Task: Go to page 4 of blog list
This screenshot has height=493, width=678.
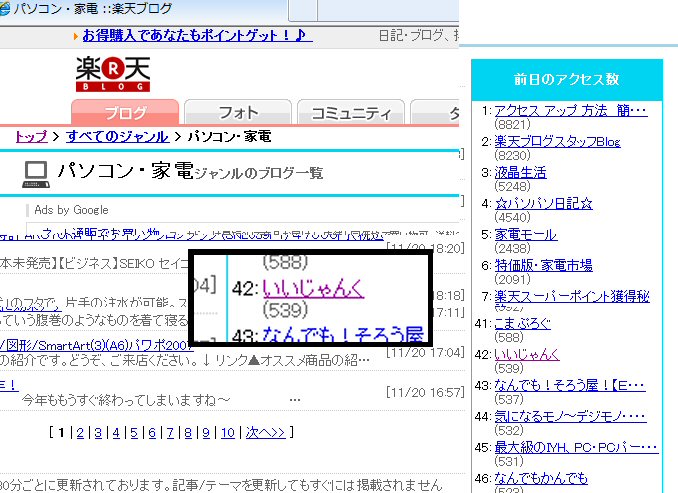Action: [x=116, y=432]
